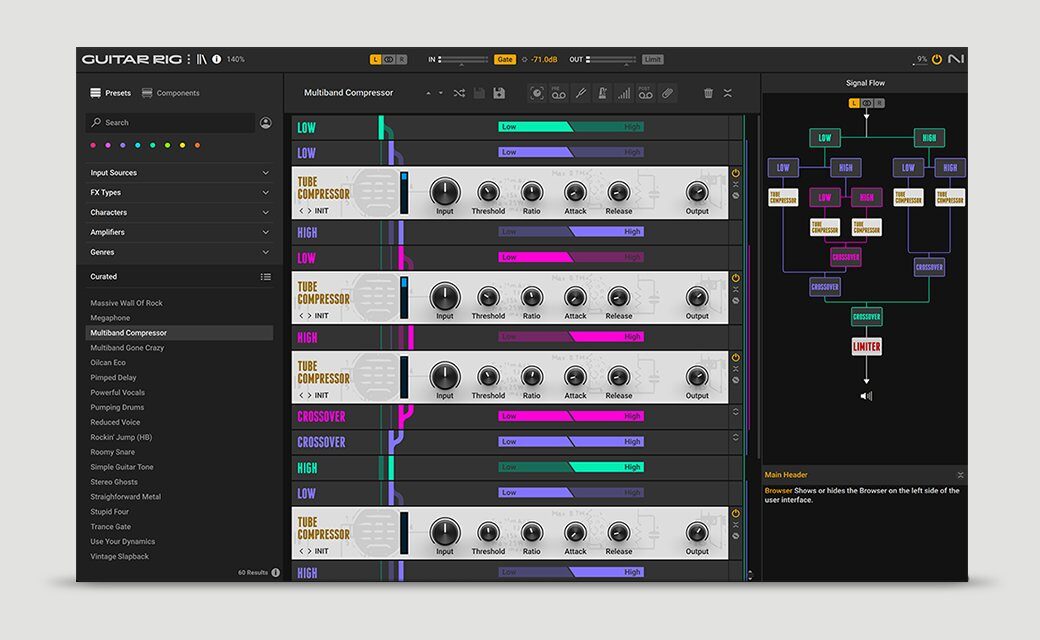
Task: Click the 9% CPU meter
Action: [x=921, y=59]
